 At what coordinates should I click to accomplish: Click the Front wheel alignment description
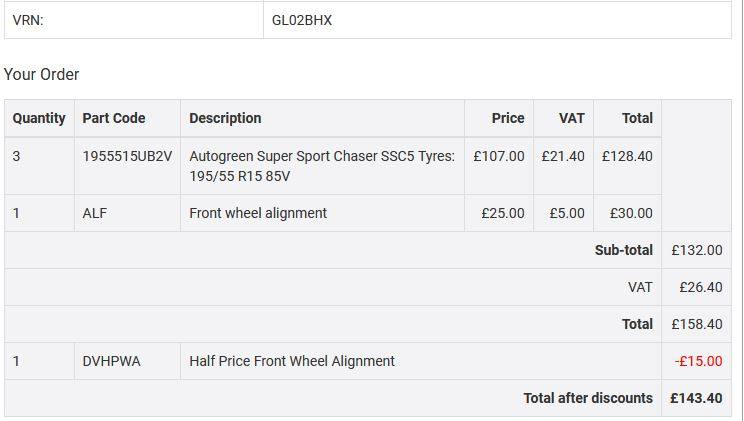point(258,213)
